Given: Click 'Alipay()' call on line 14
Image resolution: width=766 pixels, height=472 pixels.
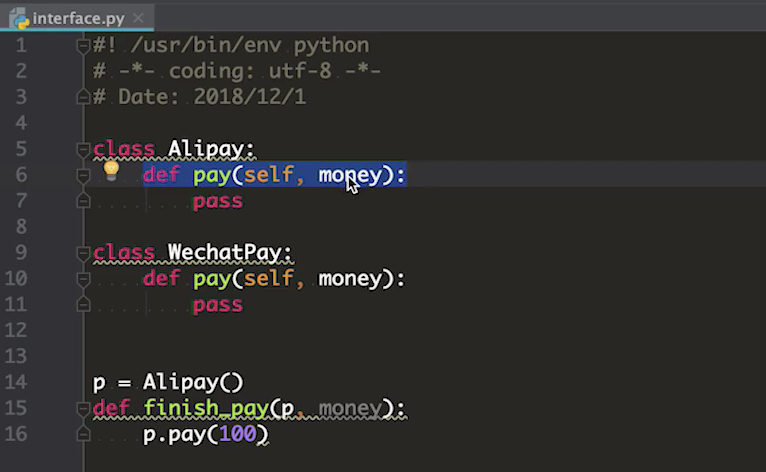Looking at the screenshot, I should (193, 382).
